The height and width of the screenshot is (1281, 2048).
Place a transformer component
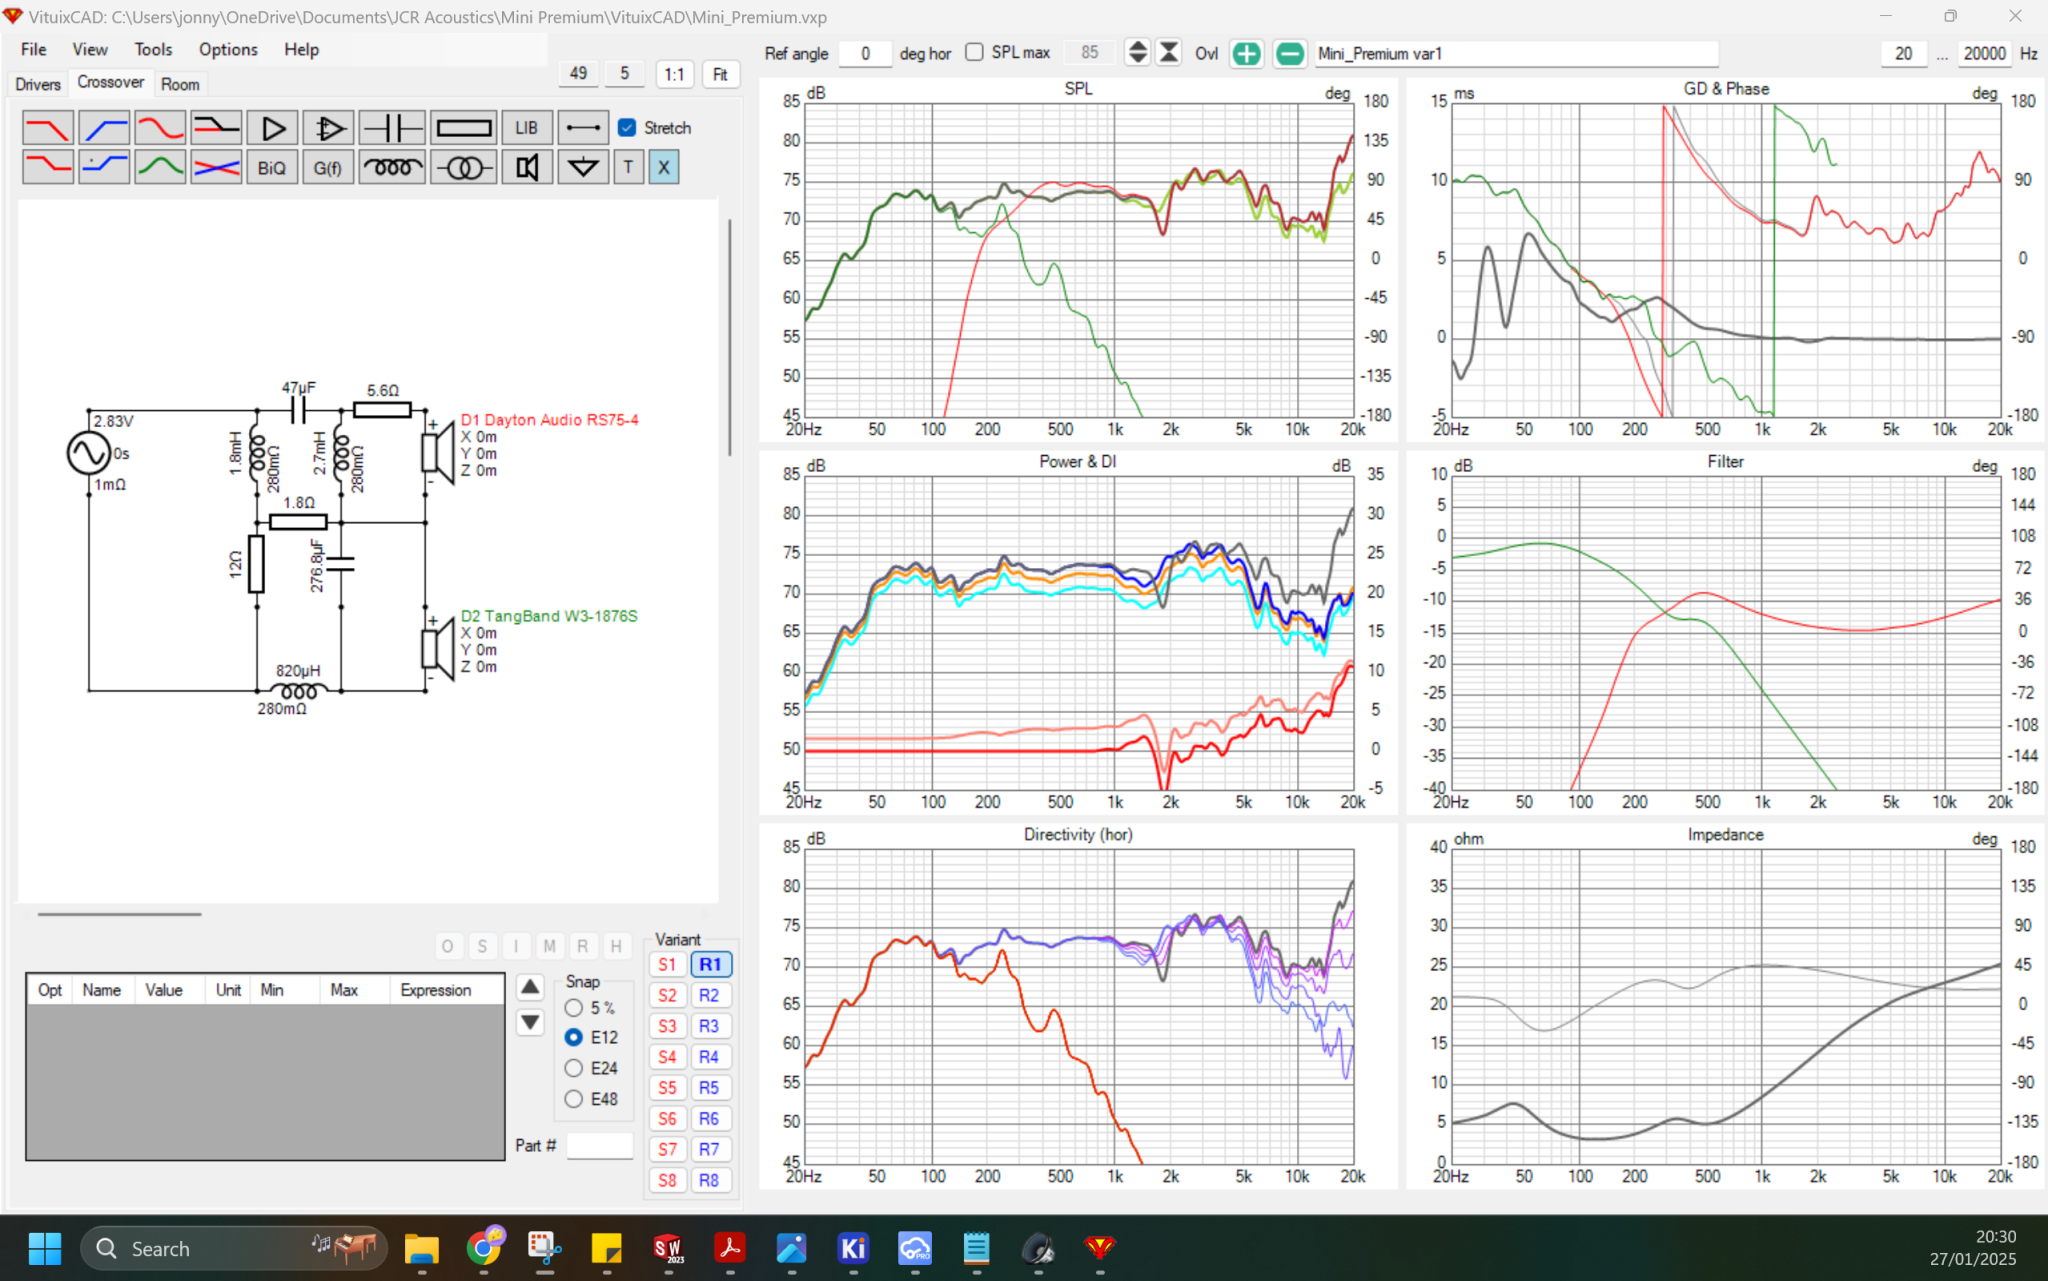pyautogui.click(x=464, y=167)
